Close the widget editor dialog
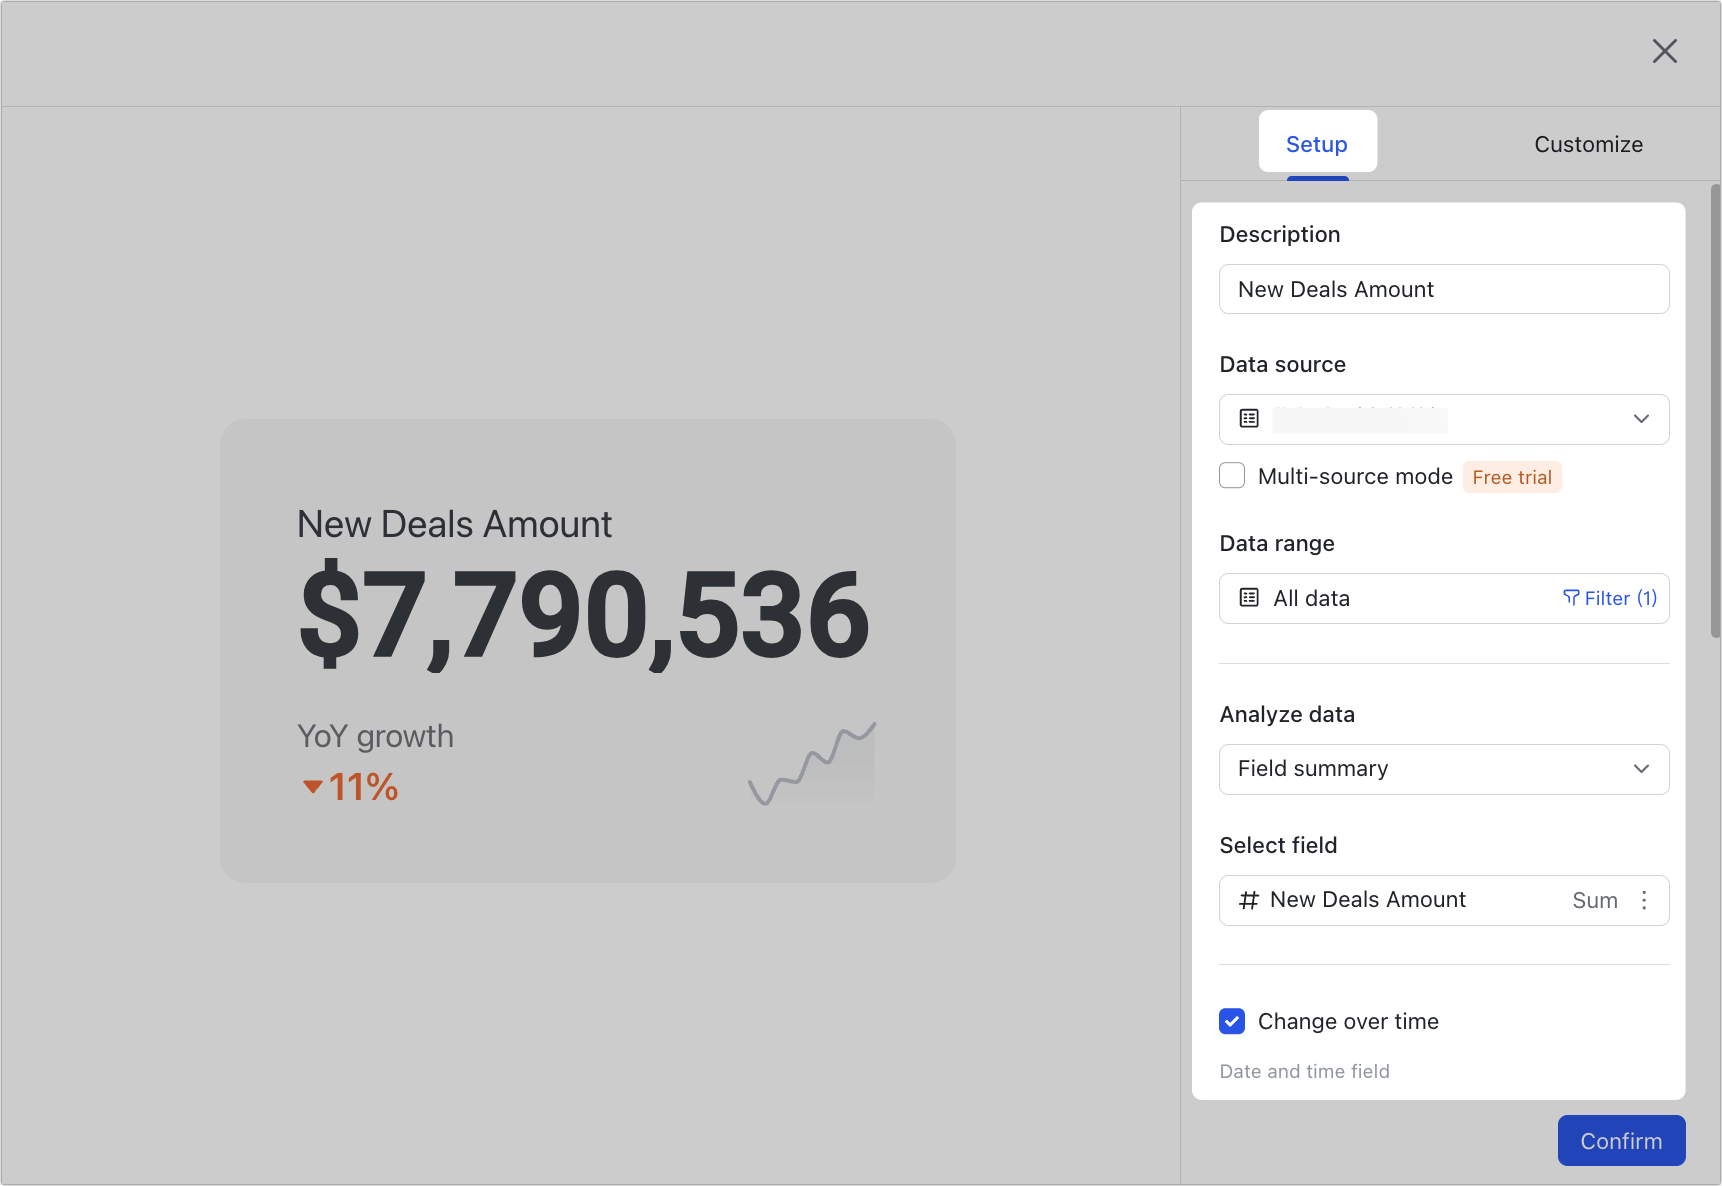 pyautogui.click(x=1665, y=51)
